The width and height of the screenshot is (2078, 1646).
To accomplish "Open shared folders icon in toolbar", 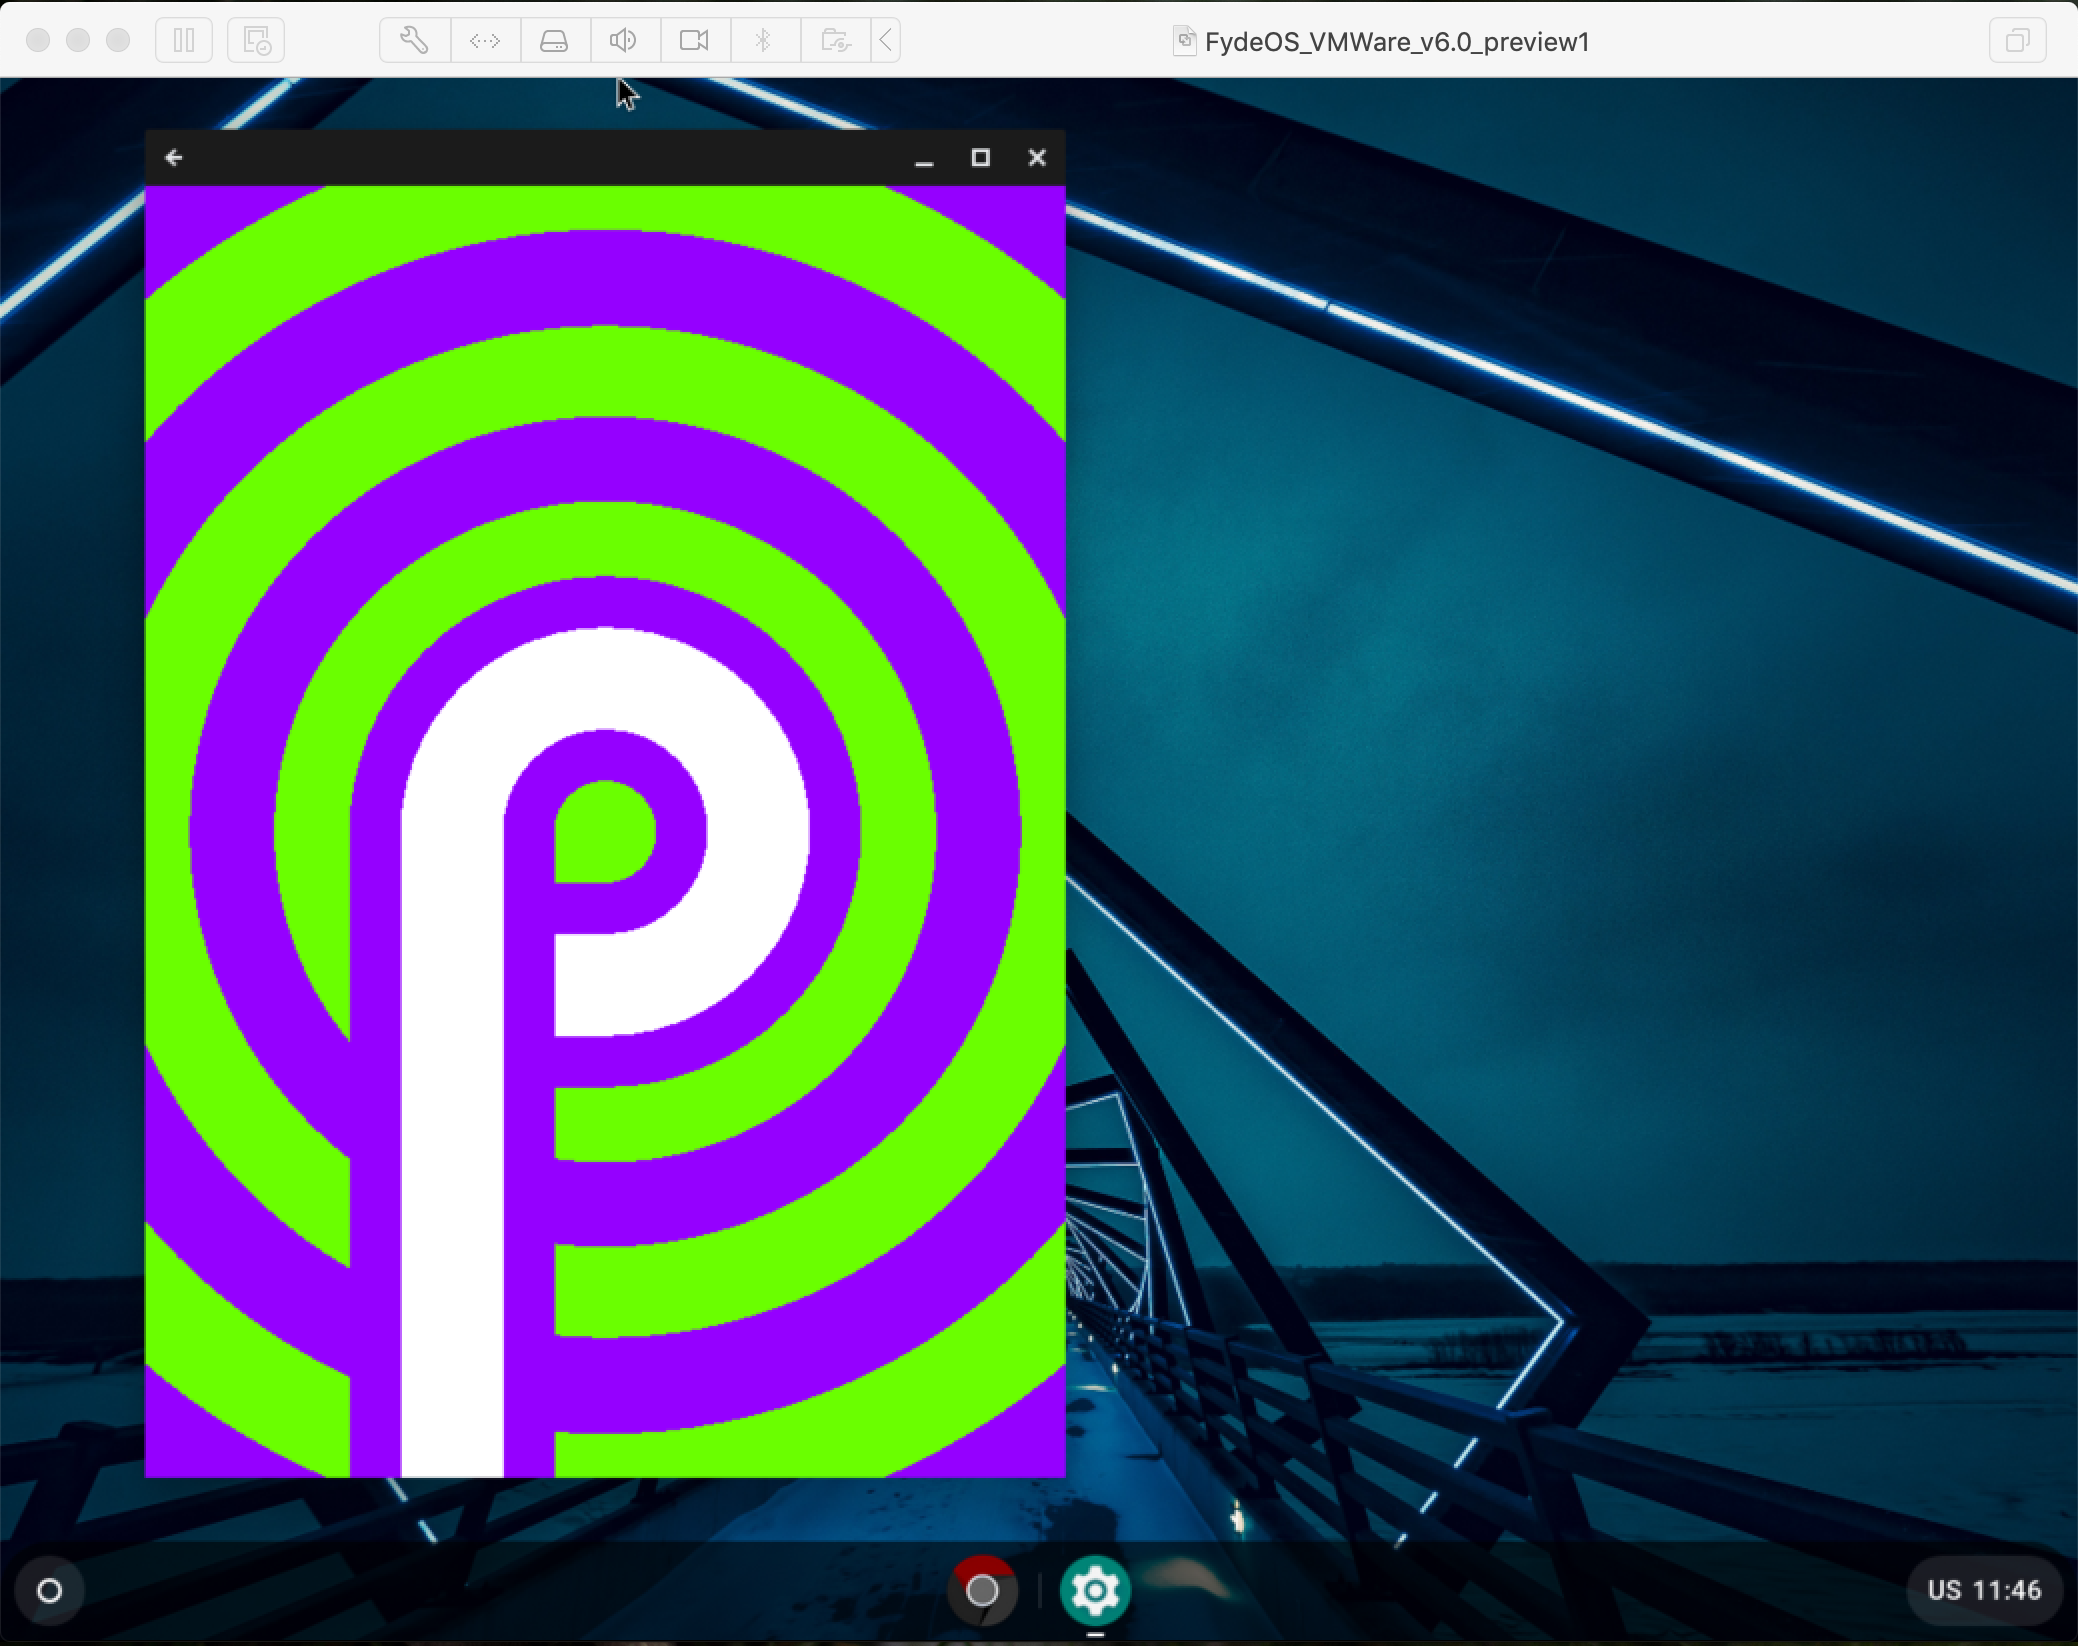I will (835, 41).
